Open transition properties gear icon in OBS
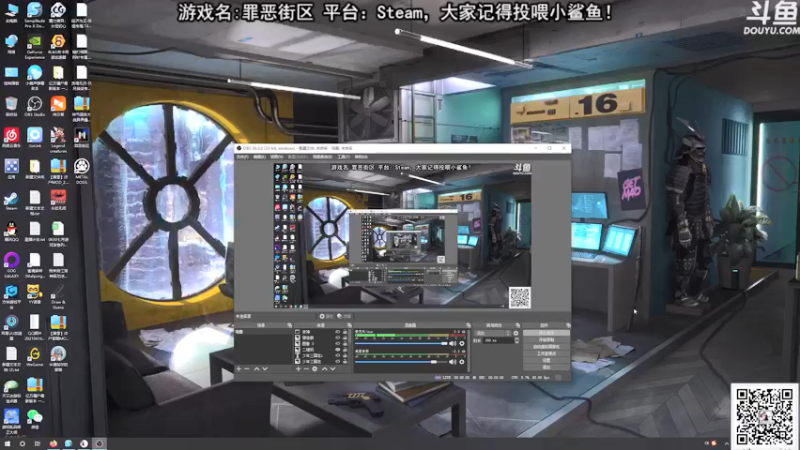 point(516,333)
